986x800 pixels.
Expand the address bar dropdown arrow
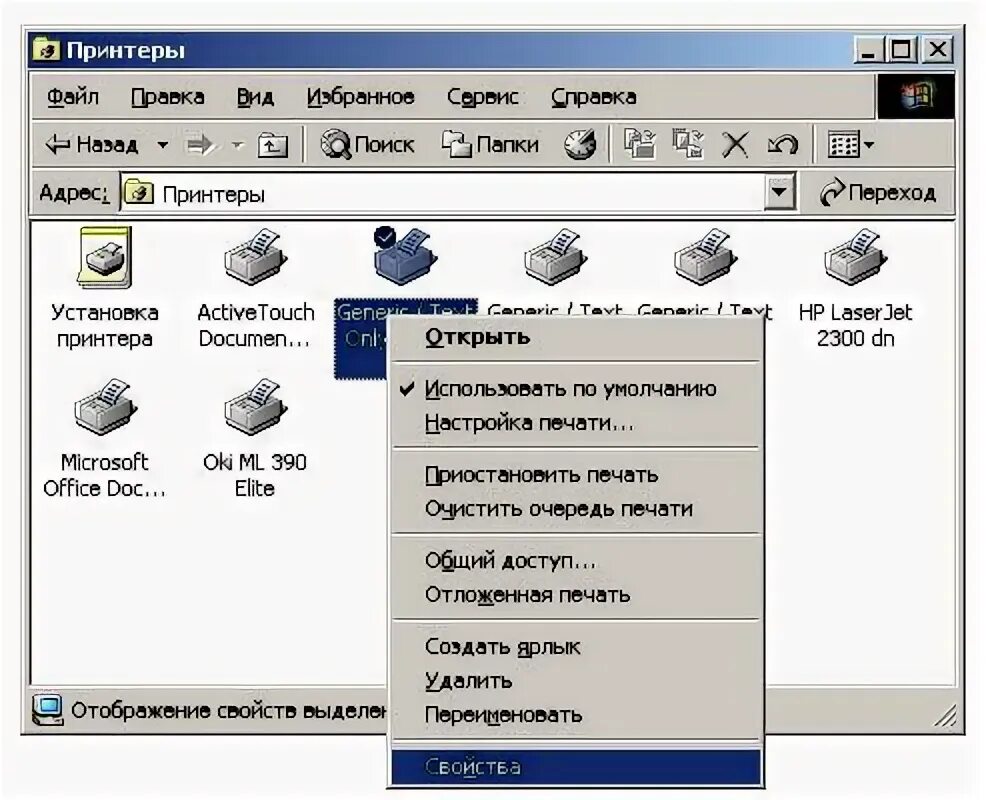[780, 192]
